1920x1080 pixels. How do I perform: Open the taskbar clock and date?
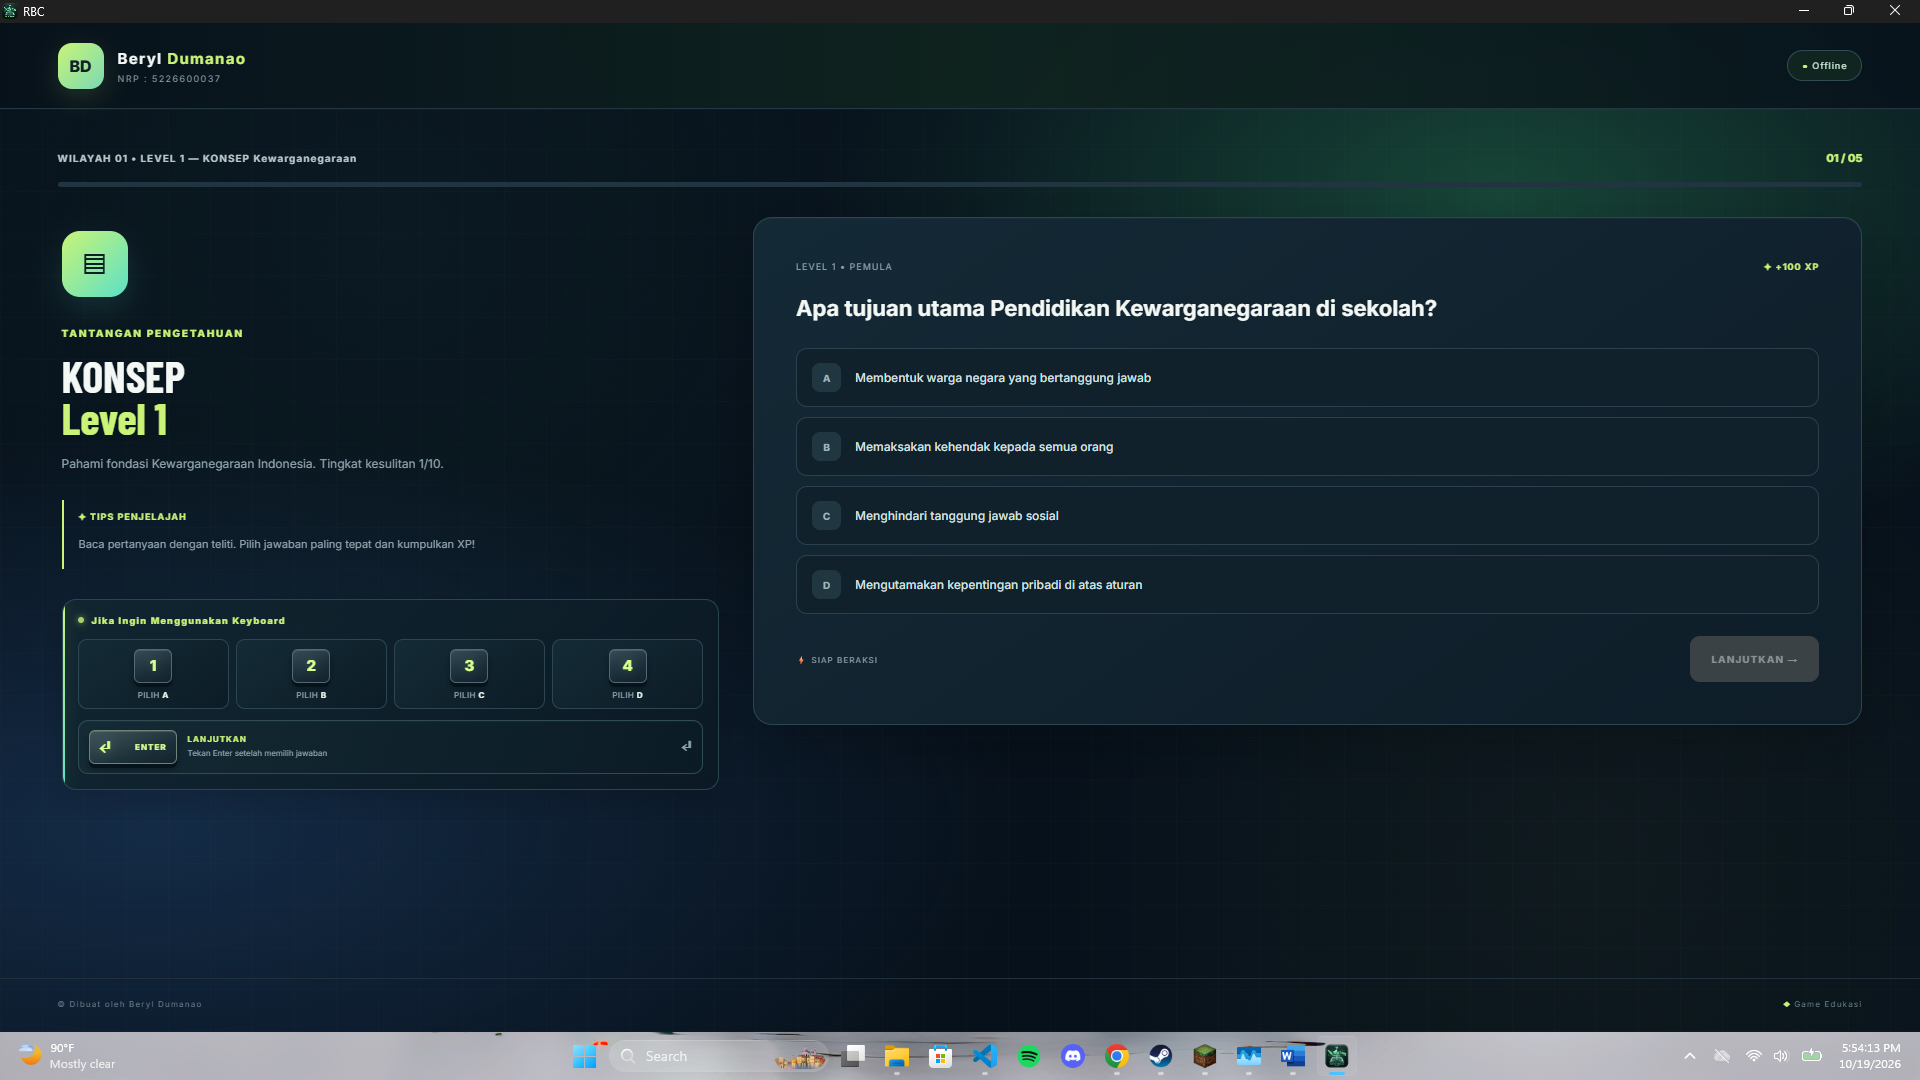pyautogui.click(x=1870, y=1056)
